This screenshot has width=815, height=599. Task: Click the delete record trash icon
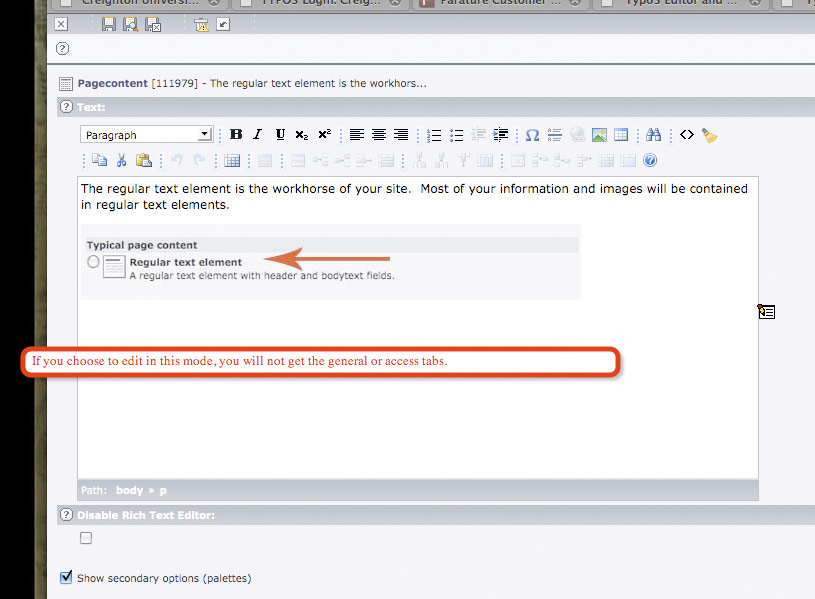[201, 24]
